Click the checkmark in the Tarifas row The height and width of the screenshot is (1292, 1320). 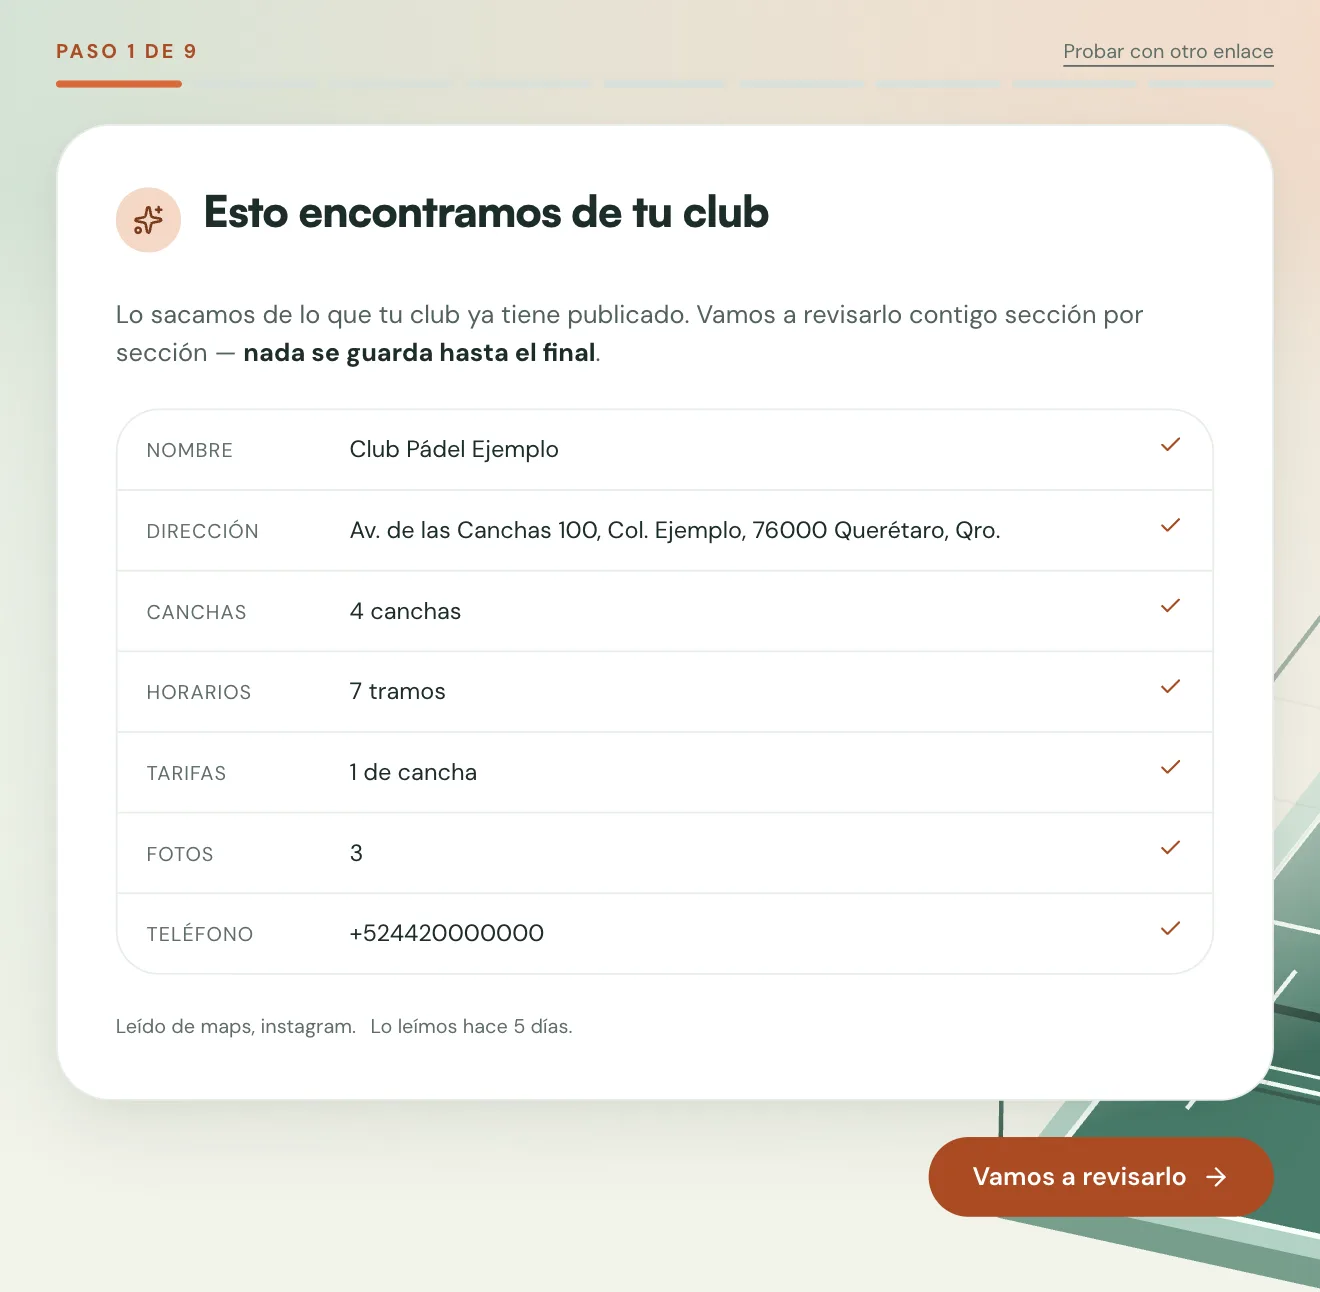pyautogui.click(x=1170, y=768)
